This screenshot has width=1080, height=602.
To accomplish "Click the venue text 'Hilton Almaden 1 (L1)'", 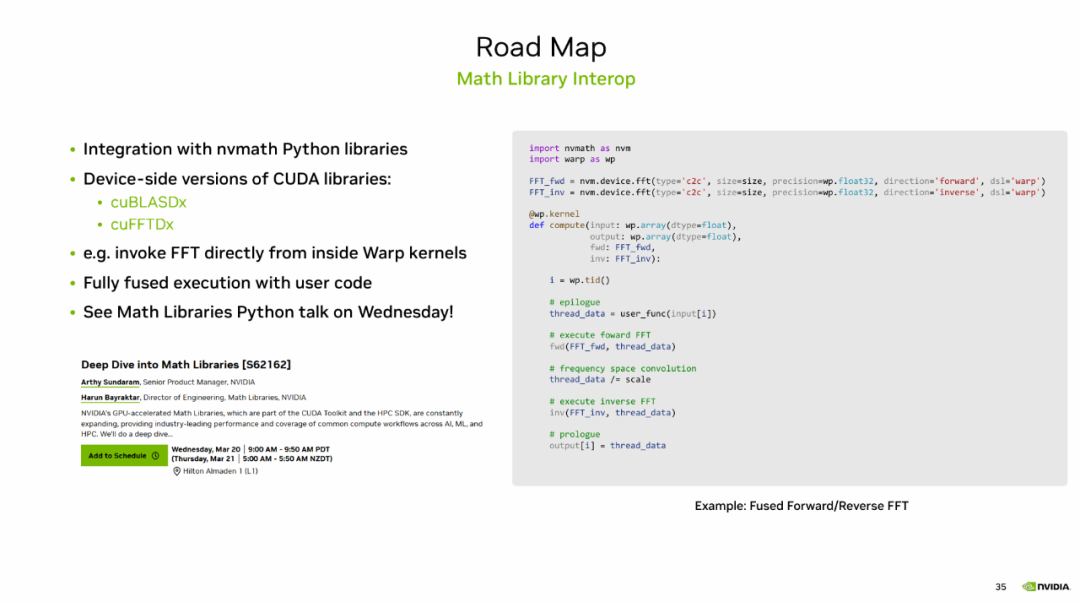I will 220,471.
